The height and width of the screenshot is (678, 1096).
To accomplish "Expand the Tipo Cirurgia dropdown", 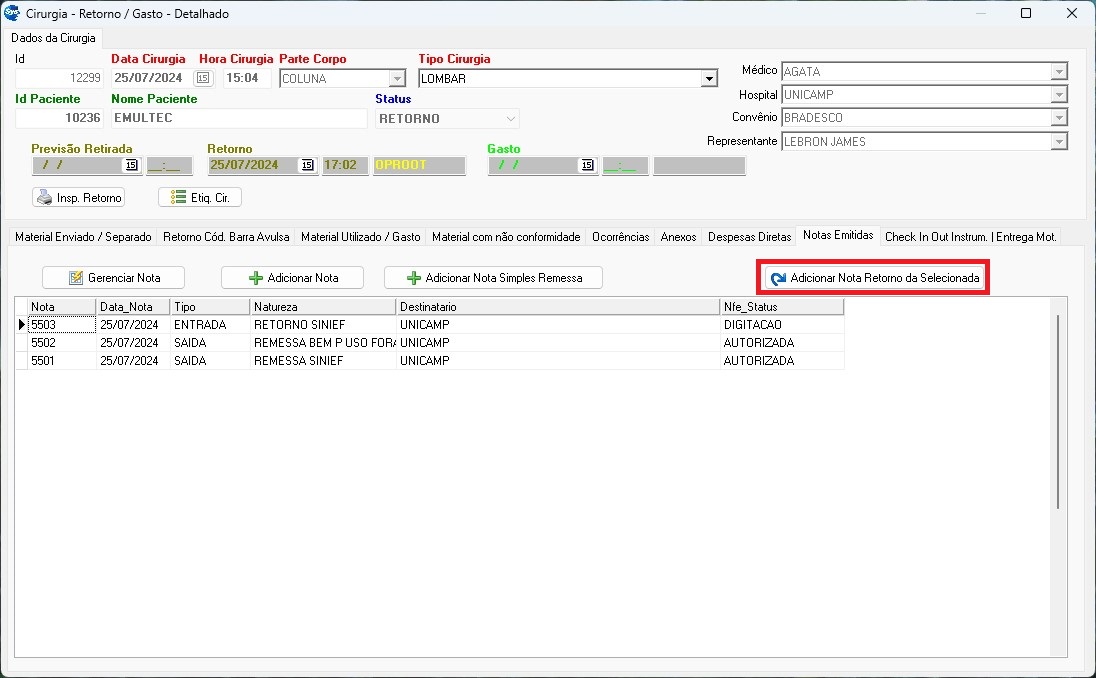I will (709, 79).
